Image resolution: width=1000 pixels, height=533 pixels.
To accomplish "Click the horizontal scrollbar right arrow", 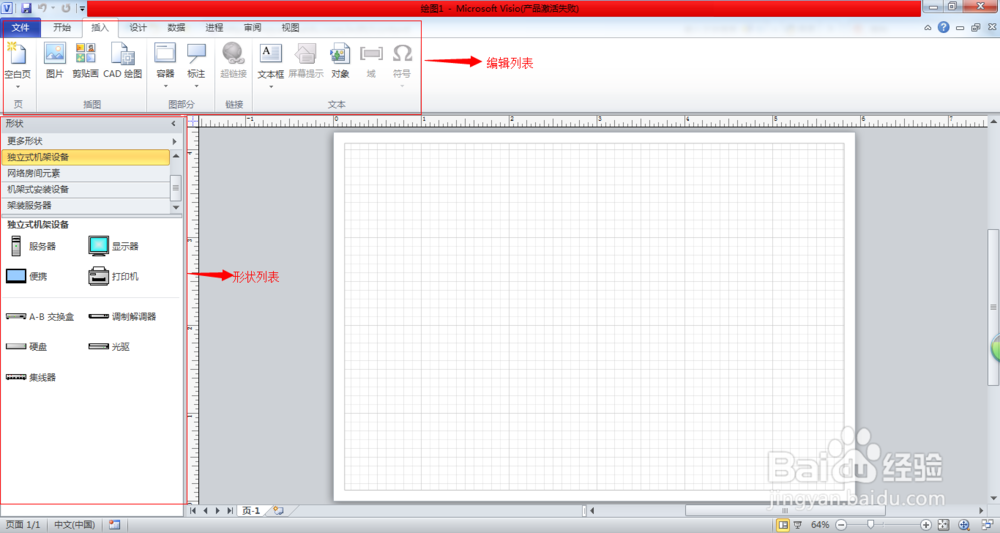I will pos(981,510).
